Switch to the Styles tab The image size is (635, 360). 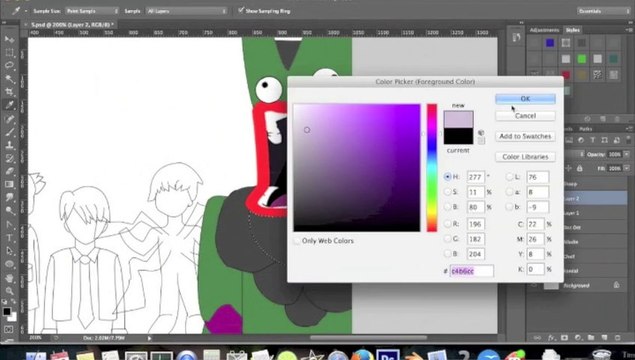click(572, 30)
